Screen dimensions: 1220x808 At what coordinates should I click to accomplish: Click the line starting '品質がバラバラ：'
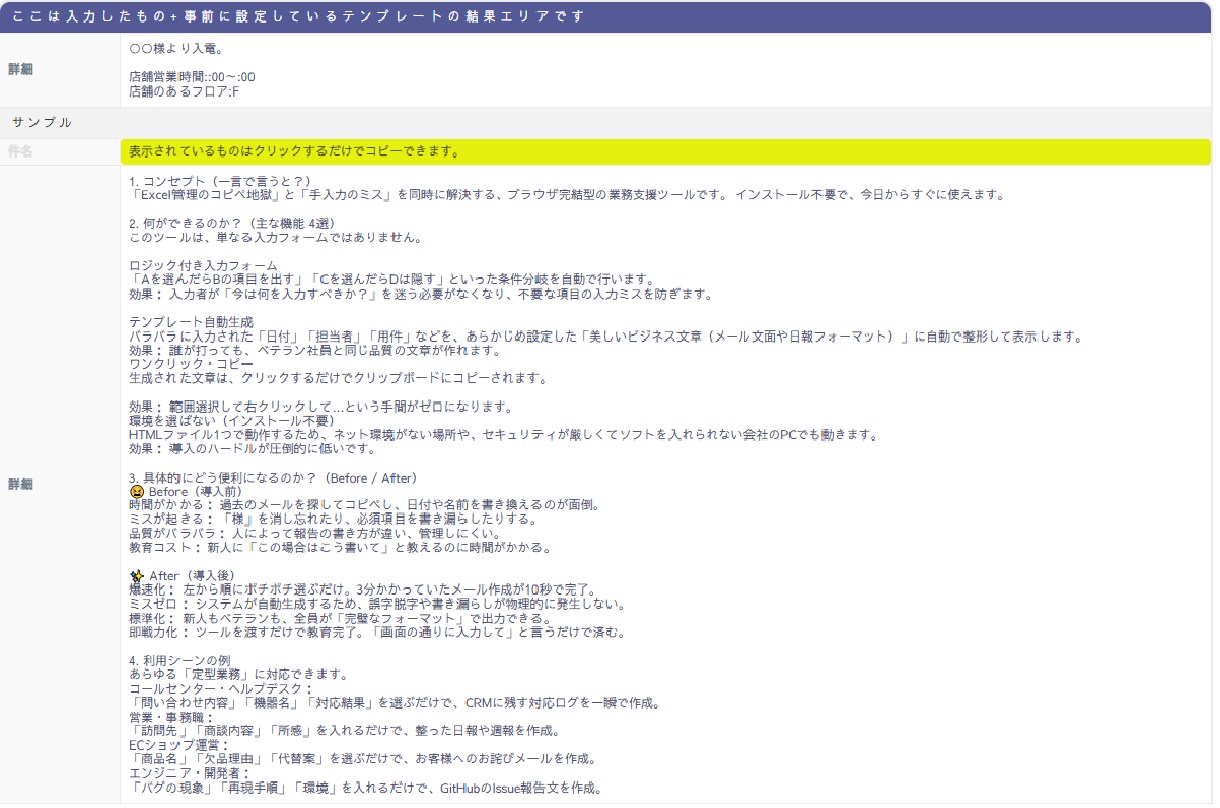click(315, 534)
